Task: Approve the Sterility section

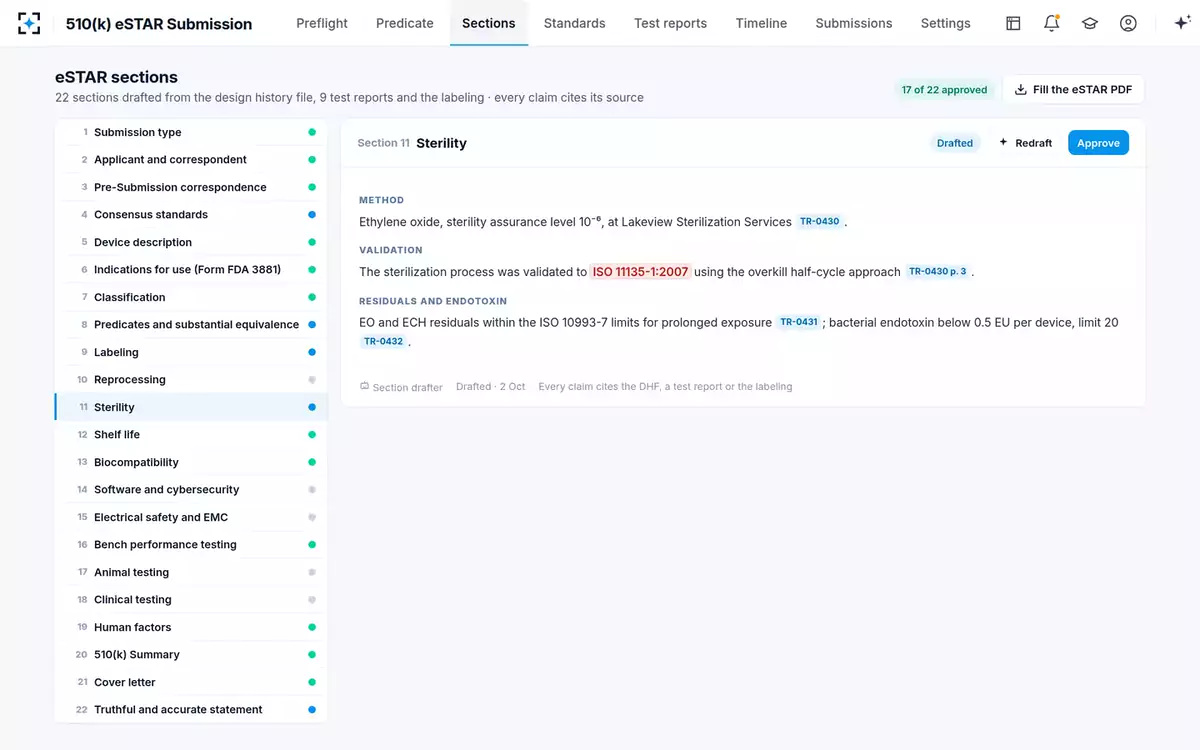Action: (x=1098, y=143)
